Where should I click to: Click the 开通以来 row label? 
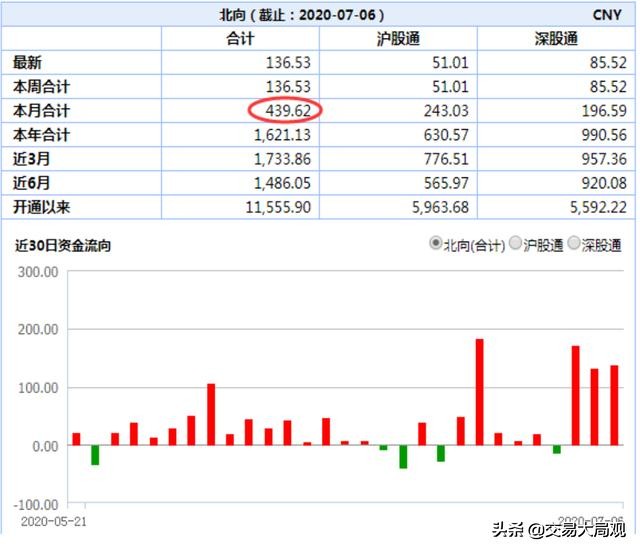(x=41, y=207)
